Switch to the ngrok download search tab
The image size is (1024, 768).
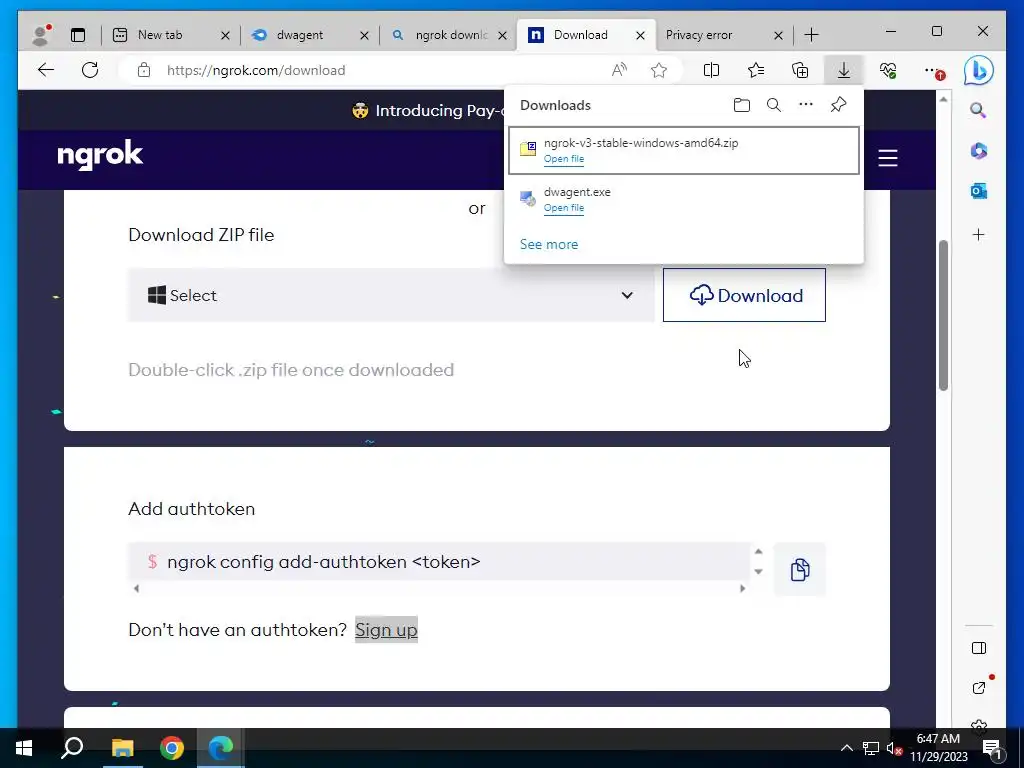tap(449, 35)
